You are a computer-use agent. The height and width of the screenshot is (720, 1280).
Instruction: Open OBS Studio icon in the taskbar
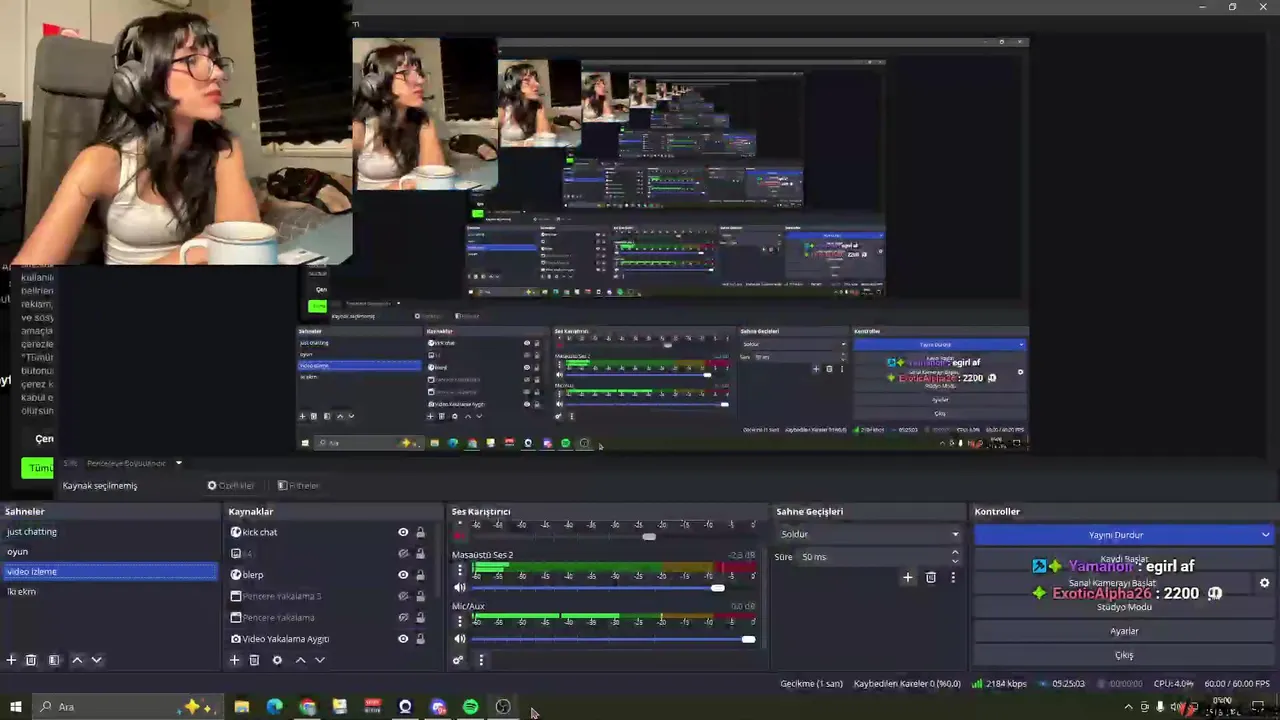503,707
